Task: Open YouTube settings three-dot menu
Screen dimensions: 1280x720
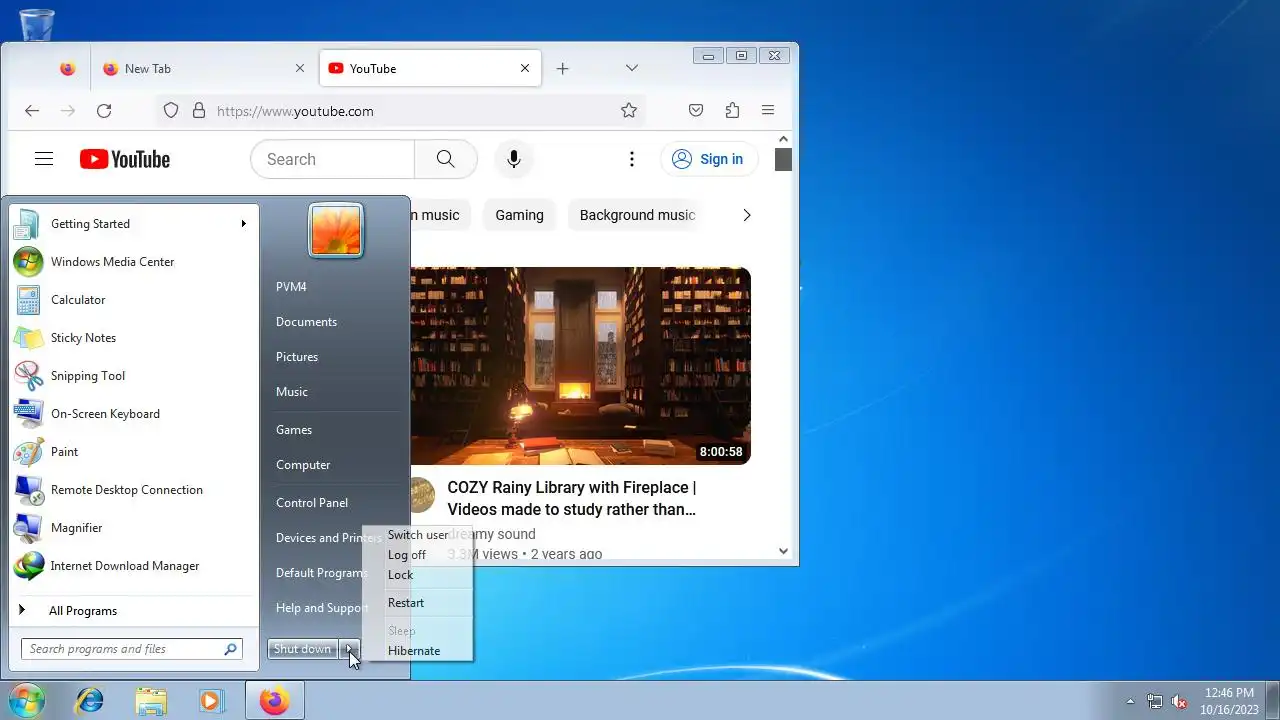Action: 632,159
